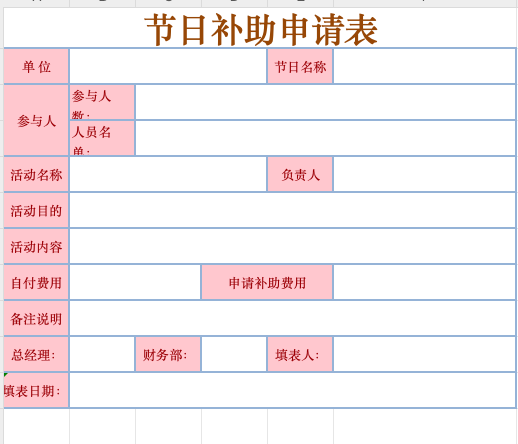
Task: Select the 财务部 label cell
Action: click(x=168, y=354)
